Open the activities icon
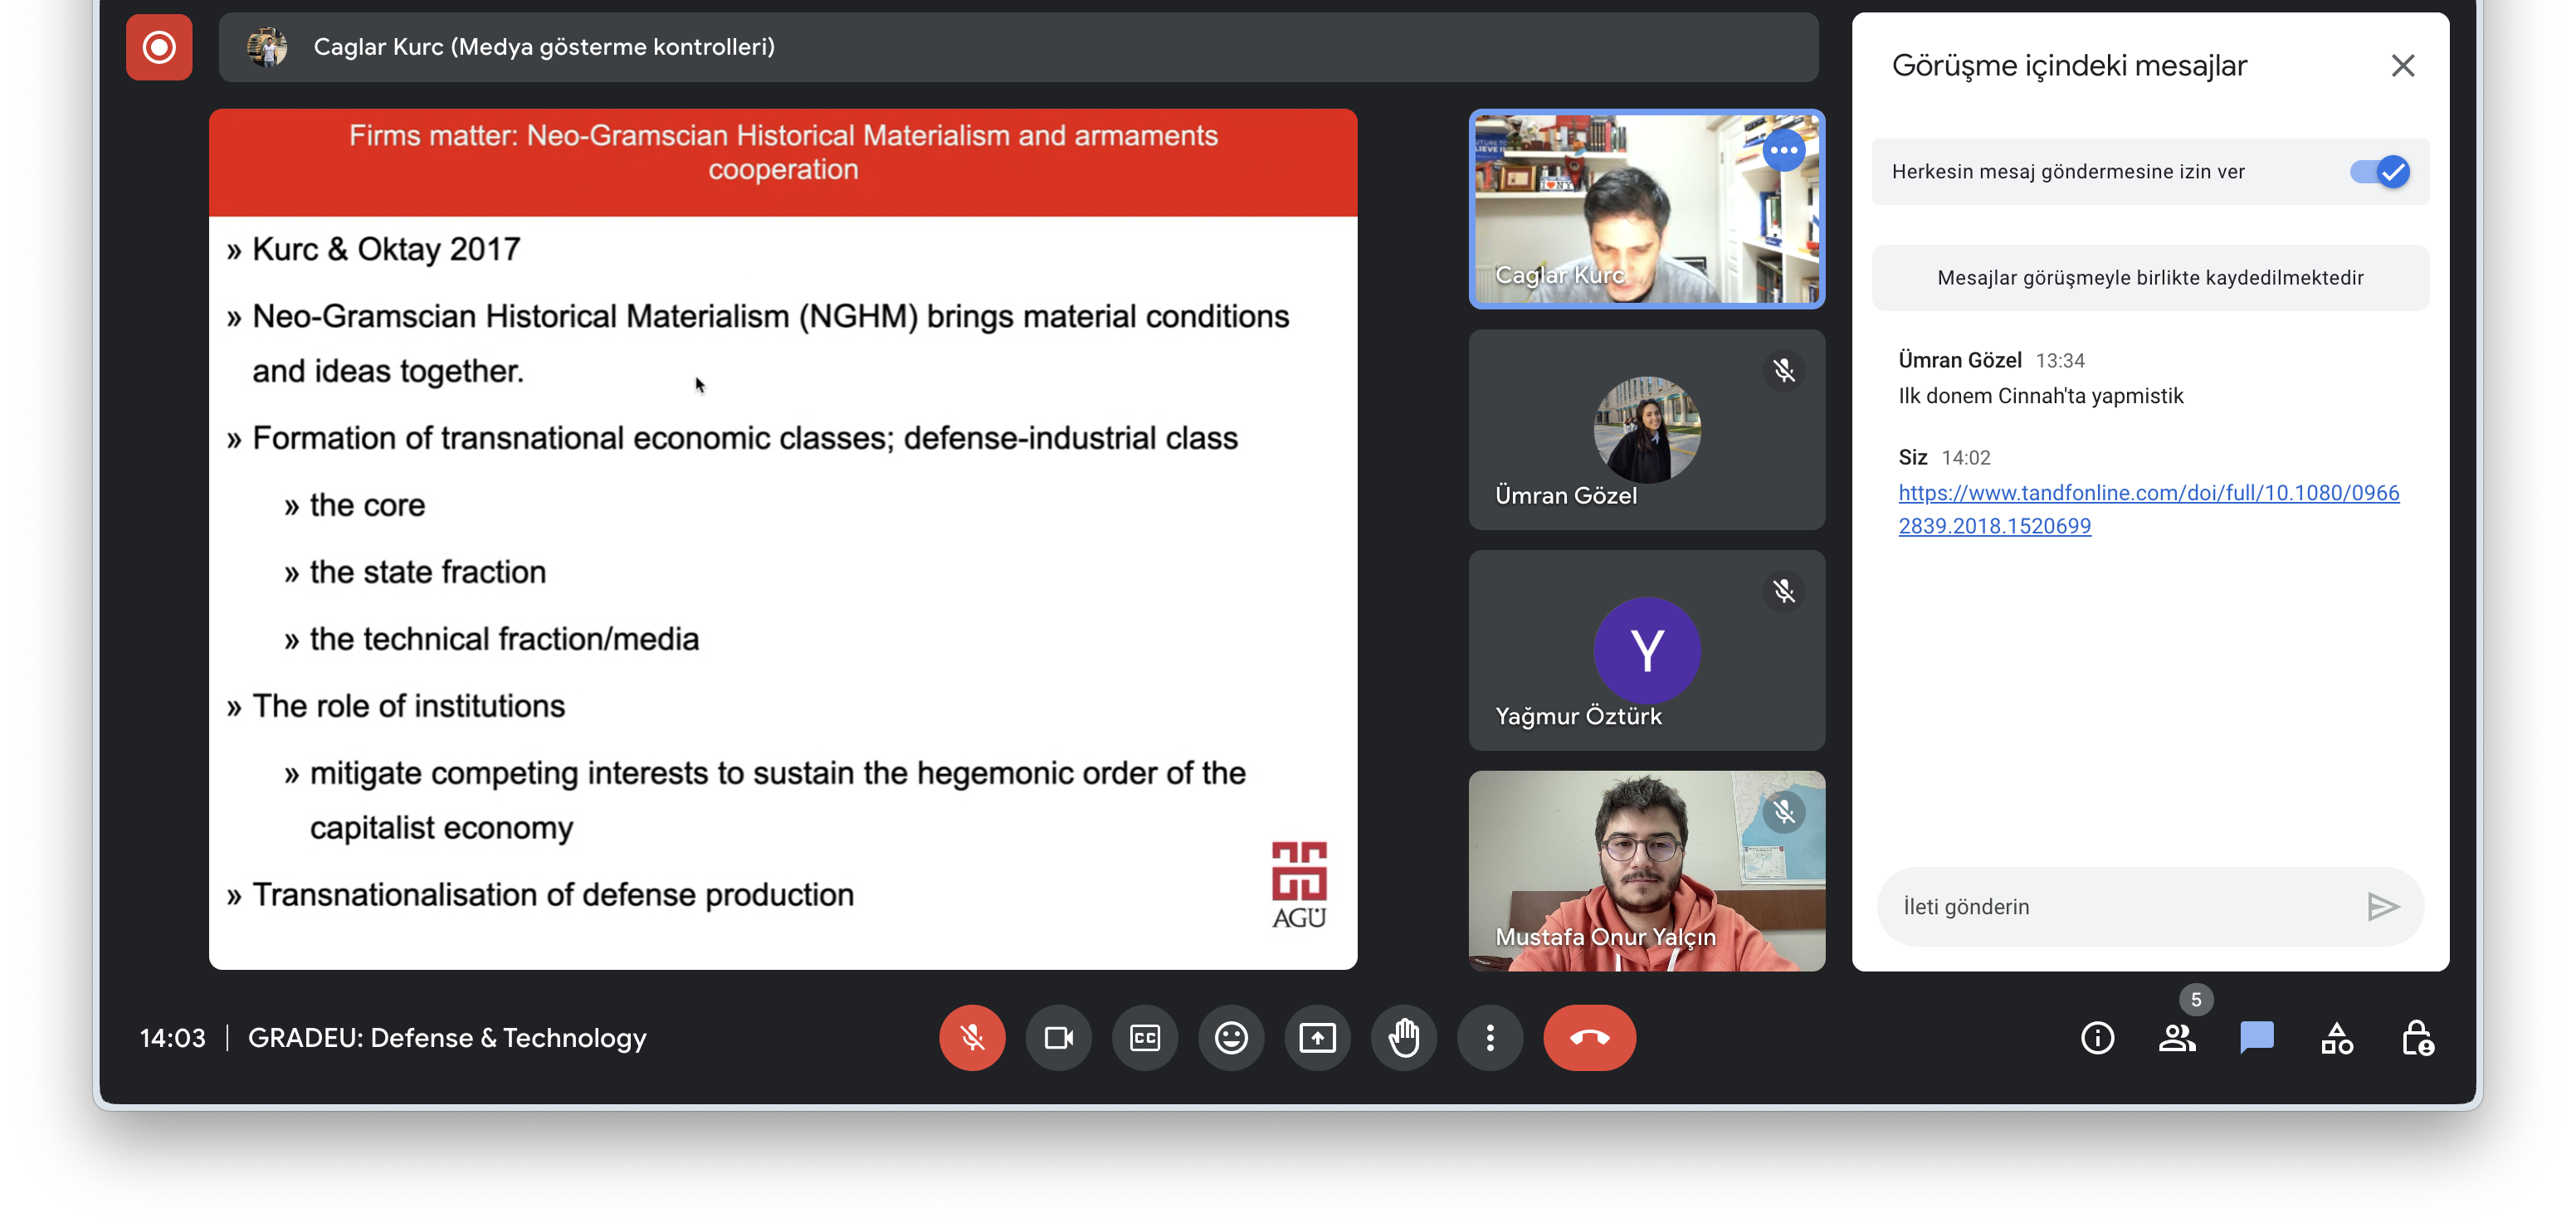The image size is (2576, 1232). (x=2337, y=1038)
